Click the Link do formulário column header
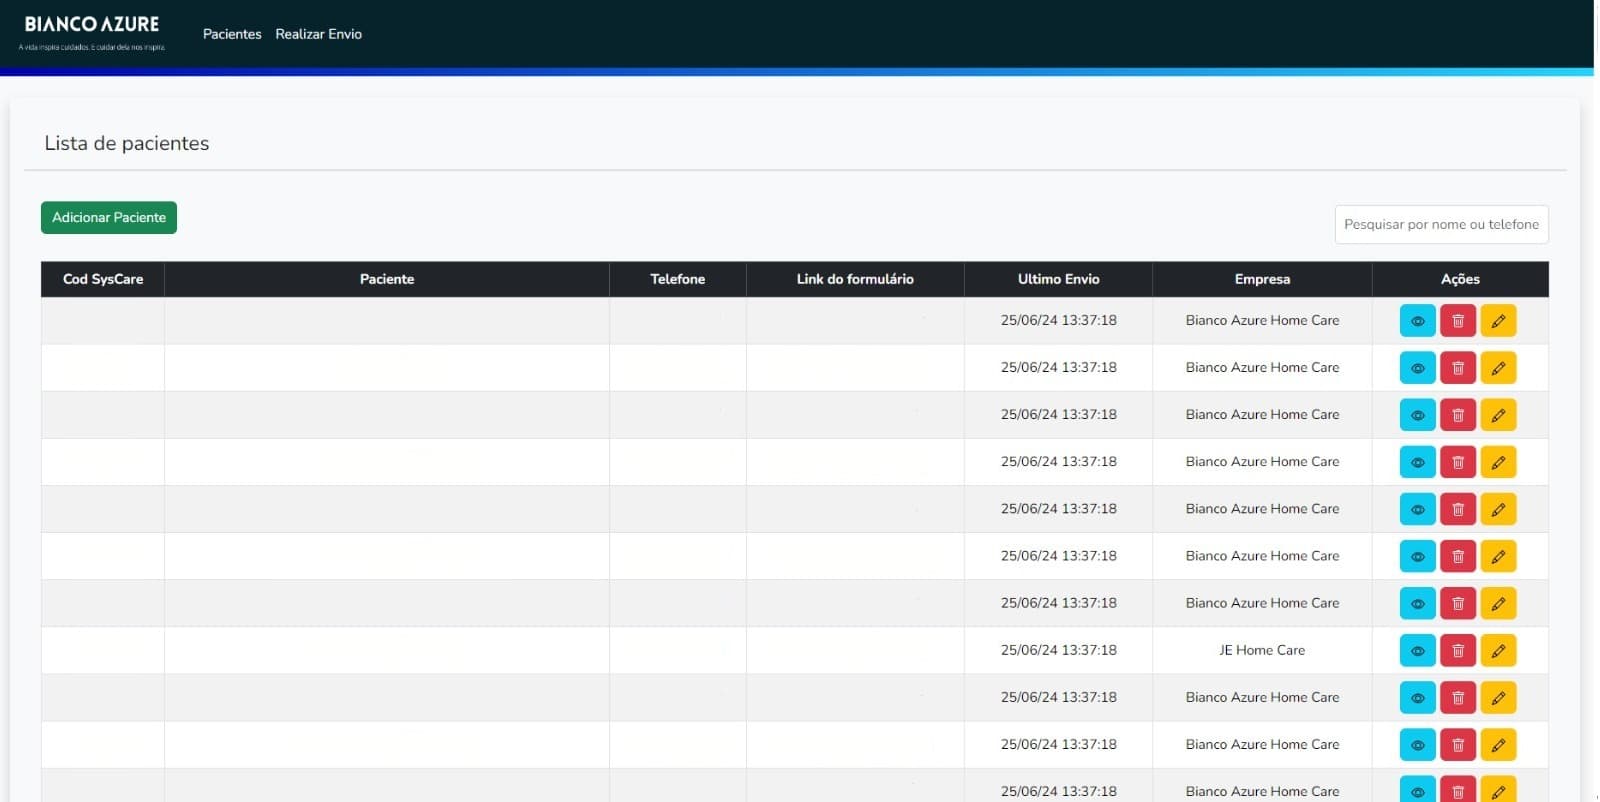 (x=855, y=279)
